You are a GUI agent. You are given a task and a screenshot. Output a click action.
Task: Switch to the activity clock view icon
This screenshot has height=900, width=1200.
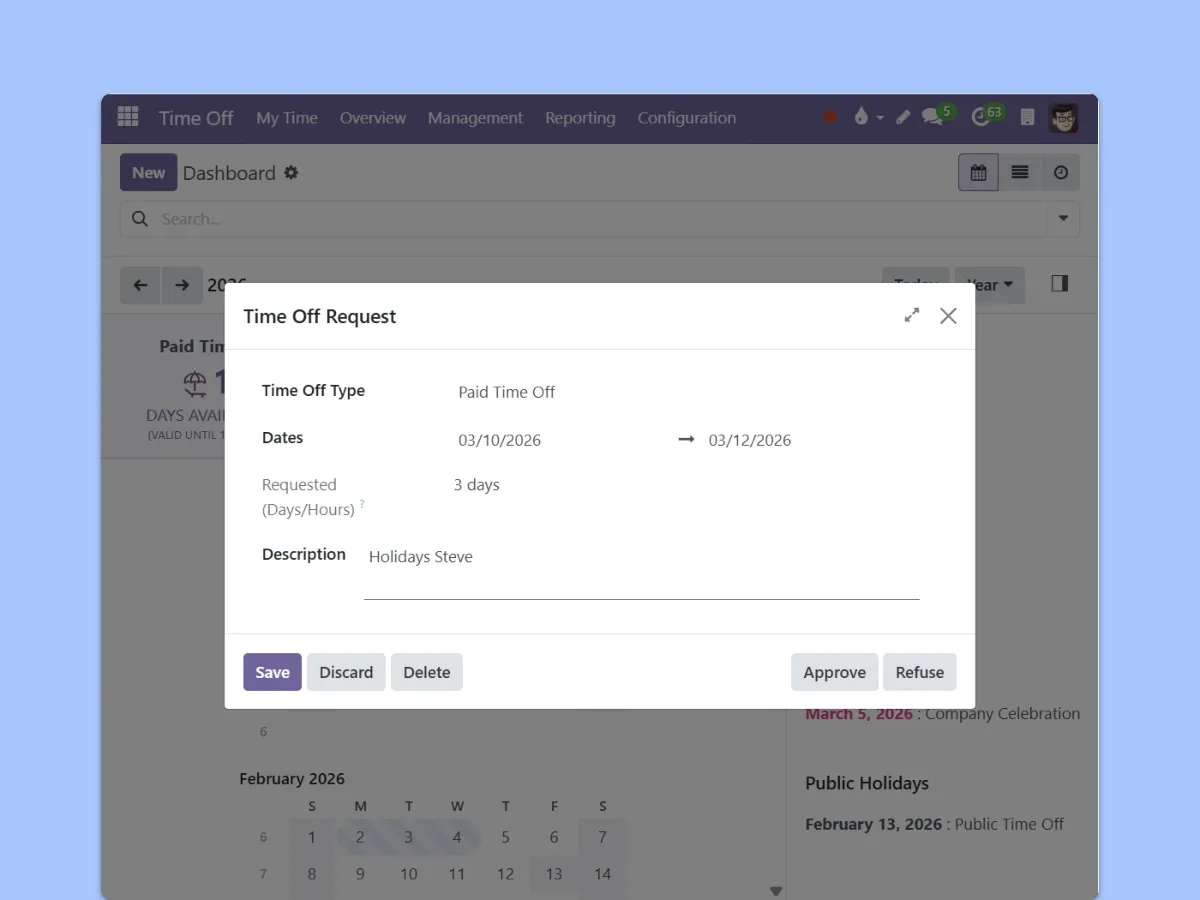click(1060, 173)
